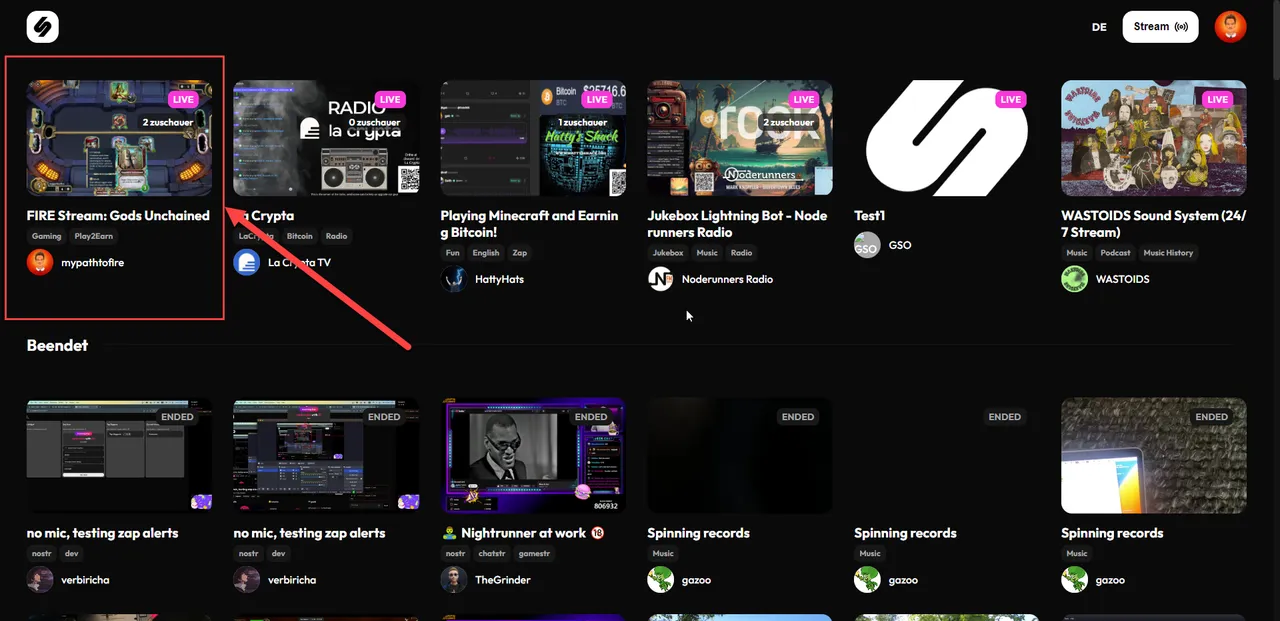Click the Noderunners Radio username
1280x621 pixels.
coord(727,279)
